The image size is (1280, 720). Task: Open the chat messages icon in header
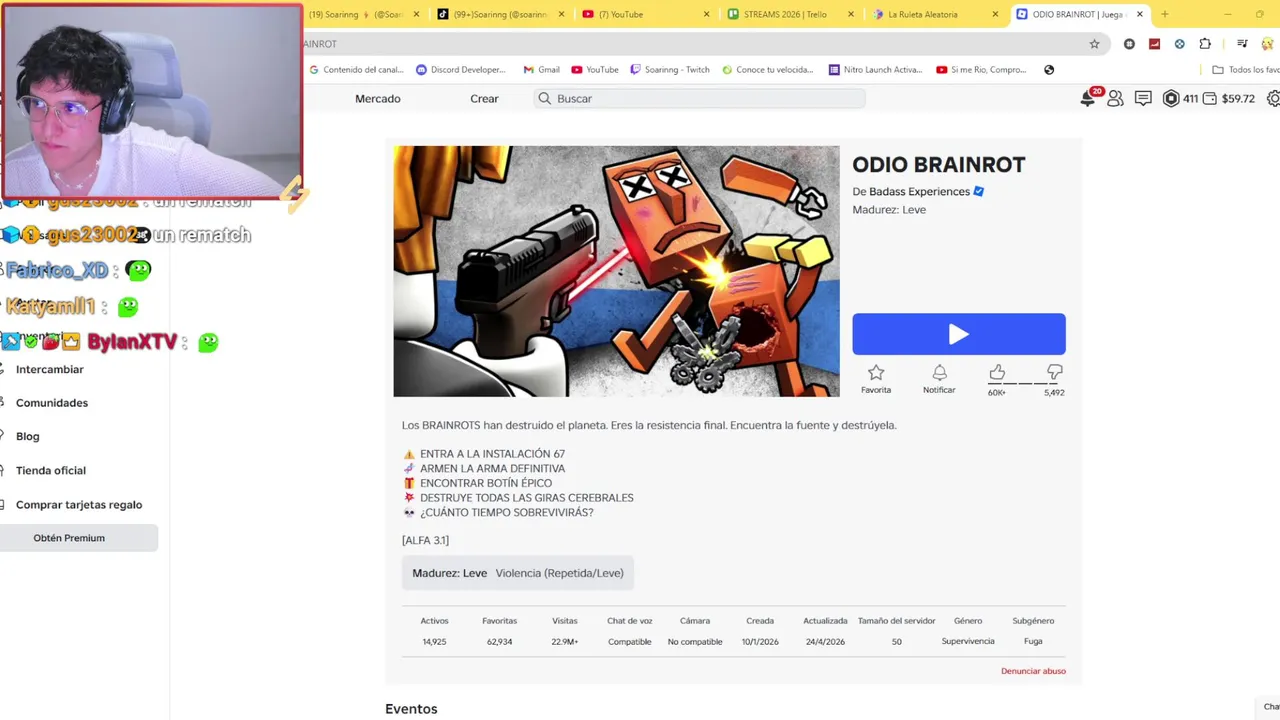pos(1143,98)
